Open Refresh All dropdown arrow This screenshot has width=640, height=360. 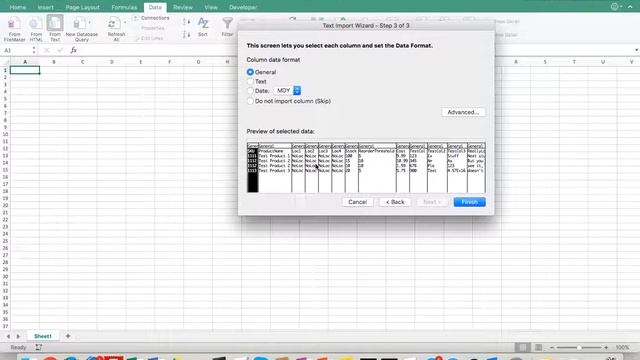click(125, 22)
